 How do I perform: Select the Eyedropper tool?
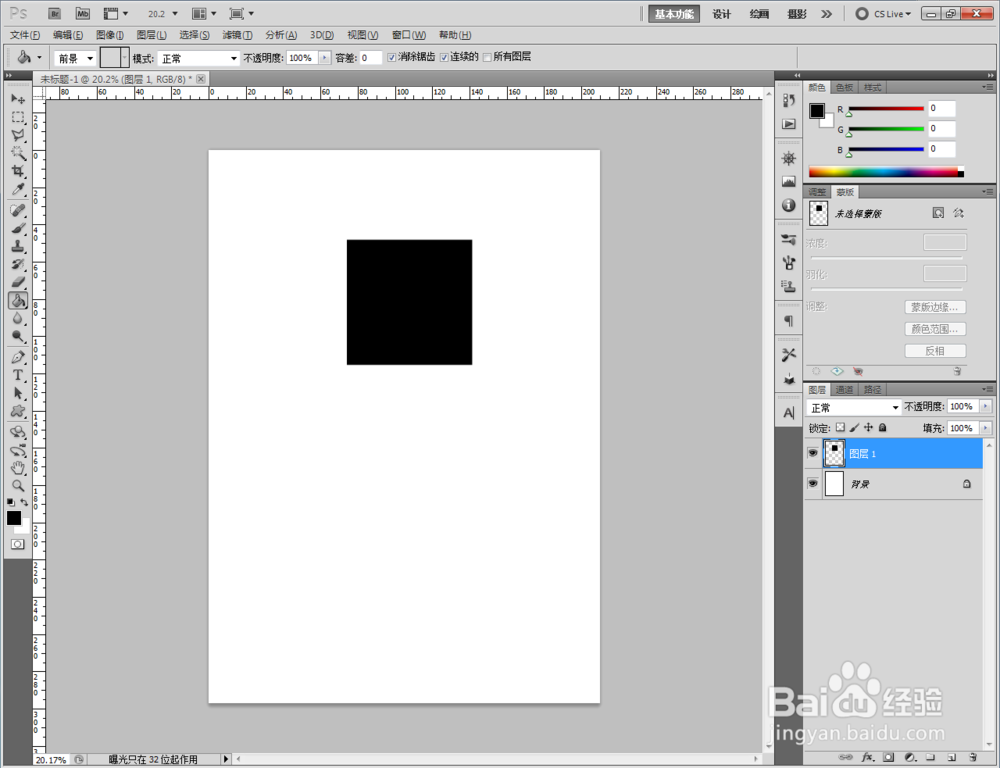18,189
